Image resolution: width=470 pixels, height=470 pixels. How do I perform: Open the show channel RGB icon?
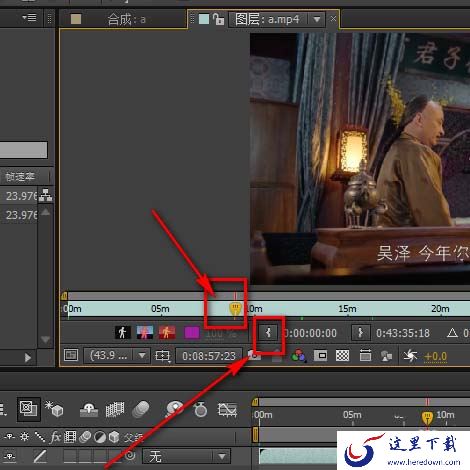click(298, 356)
